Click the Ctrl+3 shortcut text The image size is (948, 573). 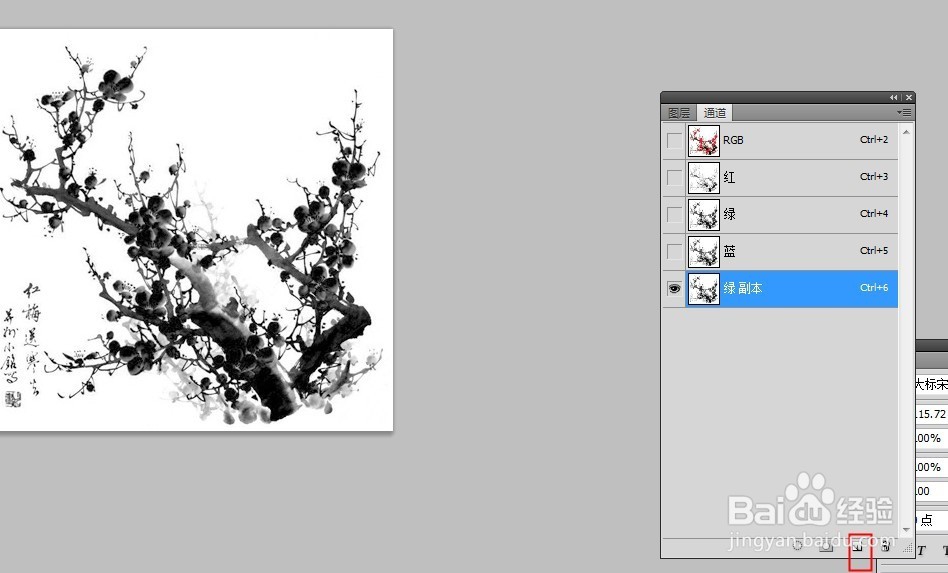874,176
